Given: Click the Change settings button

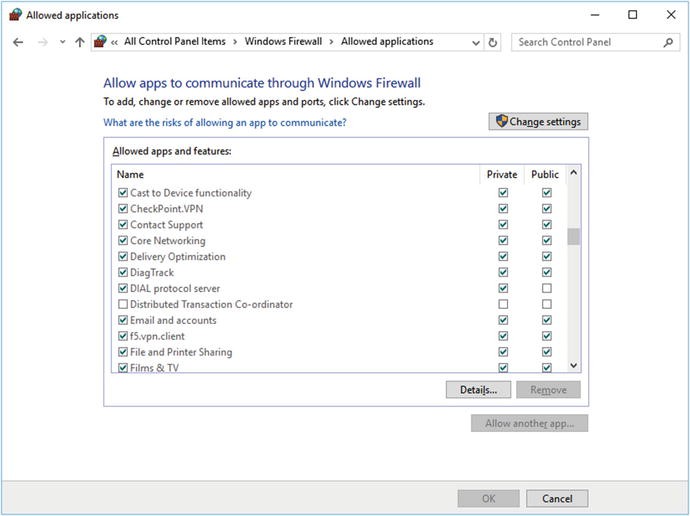Looking at the screenshot, I should pyautogui.click(x=538, y=121).
